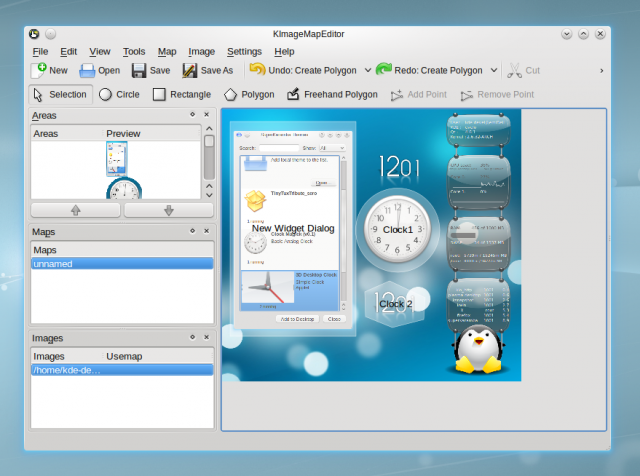Click the Selection arrow tool
Screen dimensions: 640x476
60,95
